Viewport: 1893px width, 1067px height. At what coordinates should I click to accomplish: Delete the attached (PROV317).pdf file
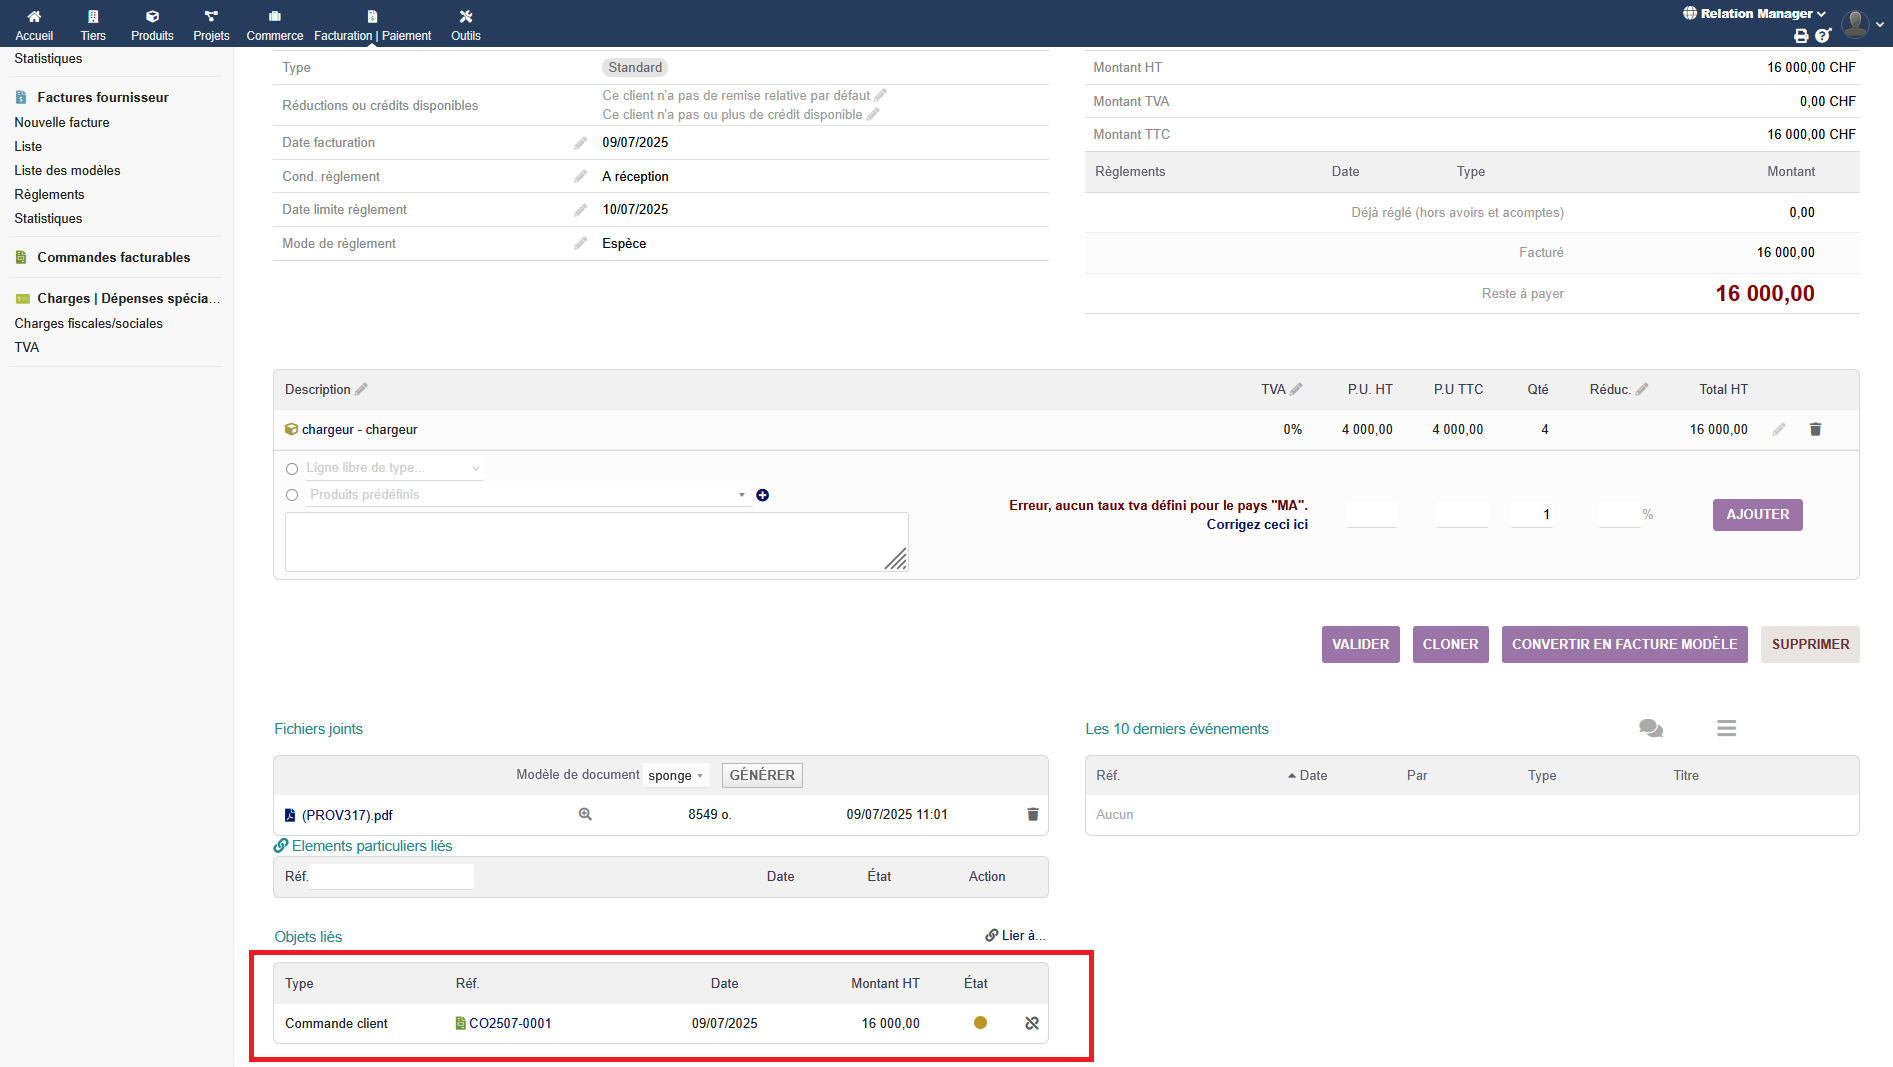(x=1032, y=815)
